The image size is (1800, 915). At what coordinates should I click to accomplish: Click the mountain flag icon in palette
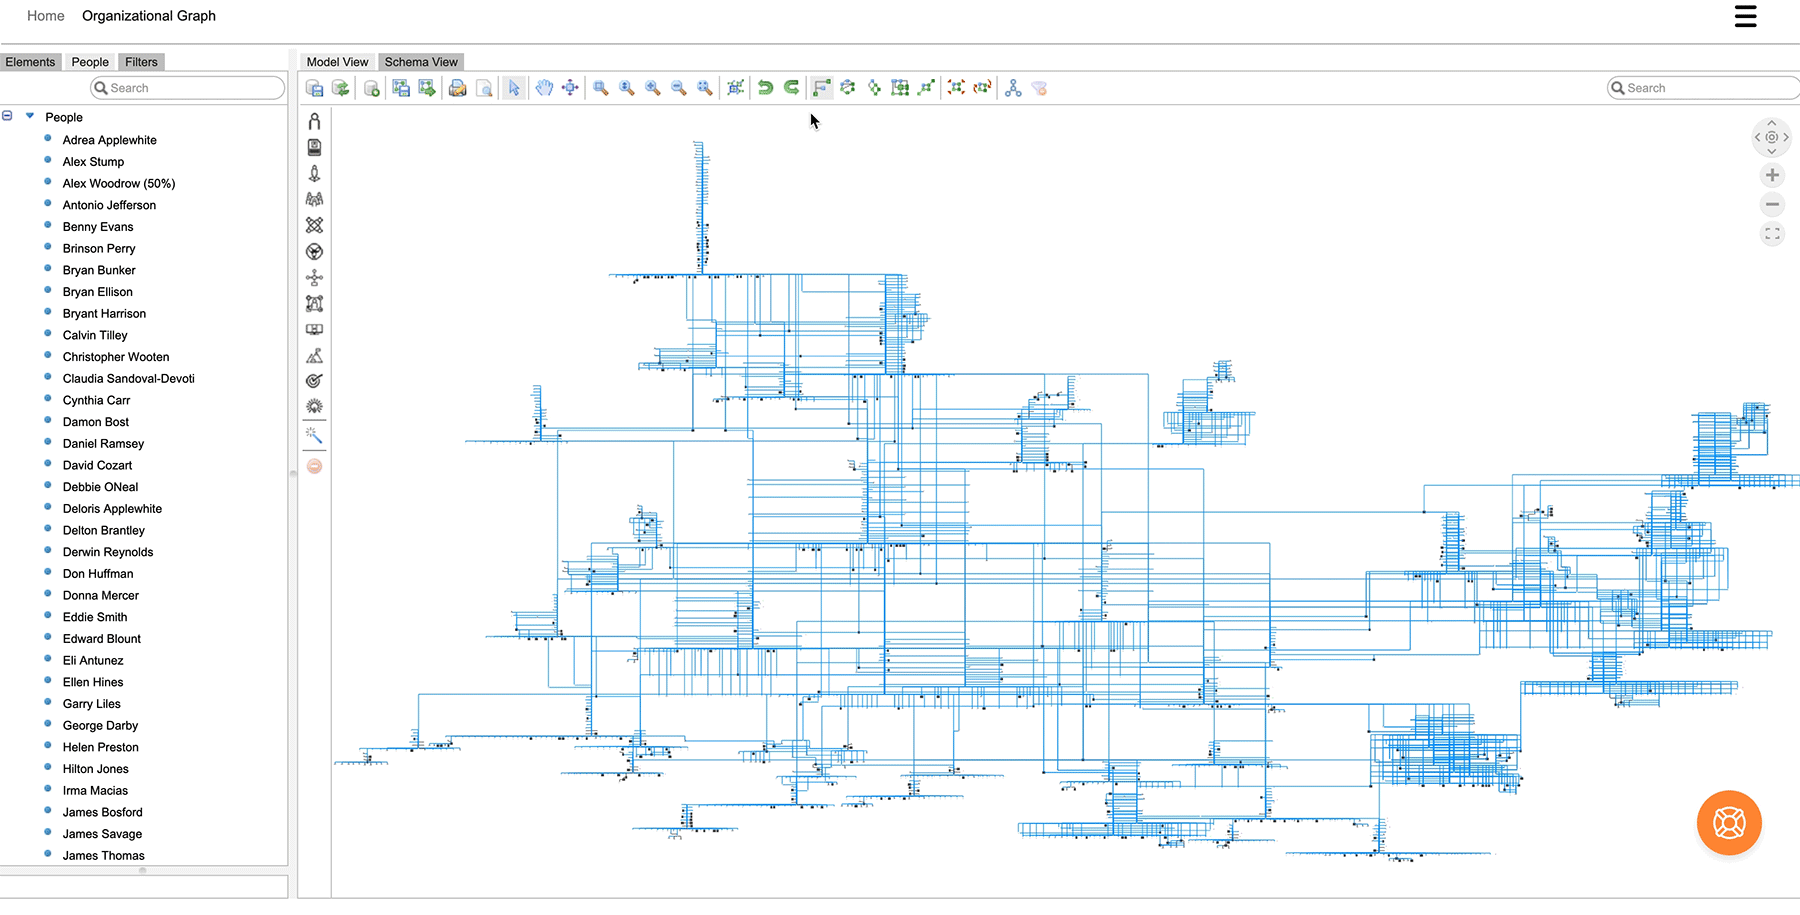(x=314, y=356)
